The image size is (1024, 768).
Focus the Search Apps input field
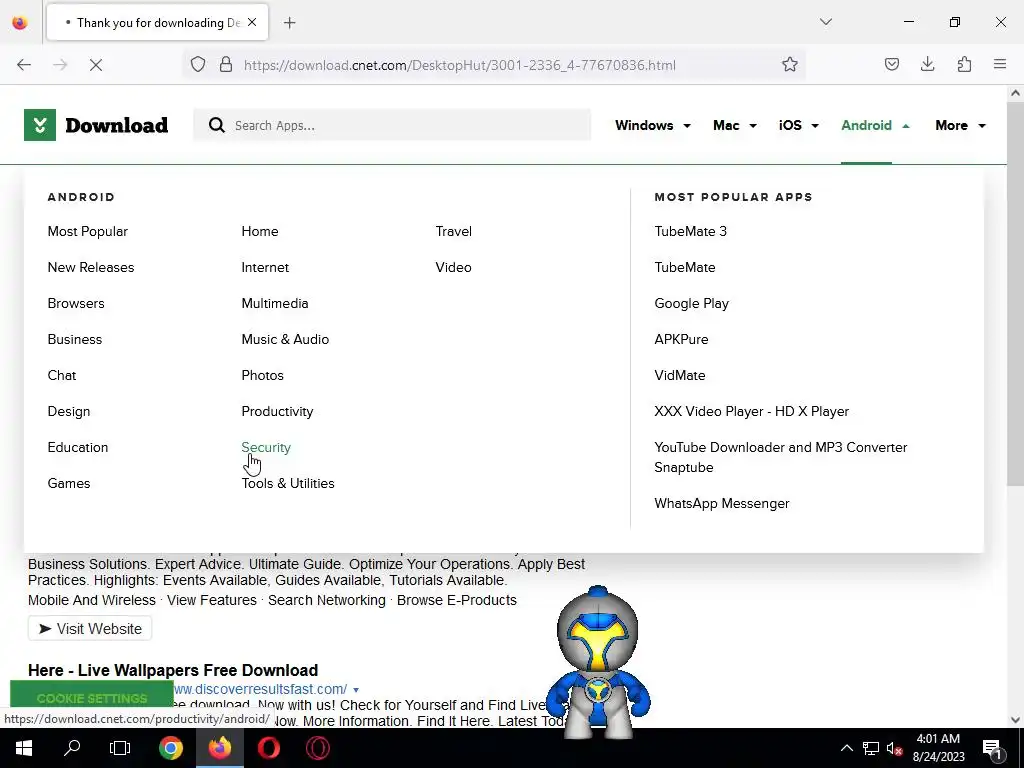[x=392, y=125]
